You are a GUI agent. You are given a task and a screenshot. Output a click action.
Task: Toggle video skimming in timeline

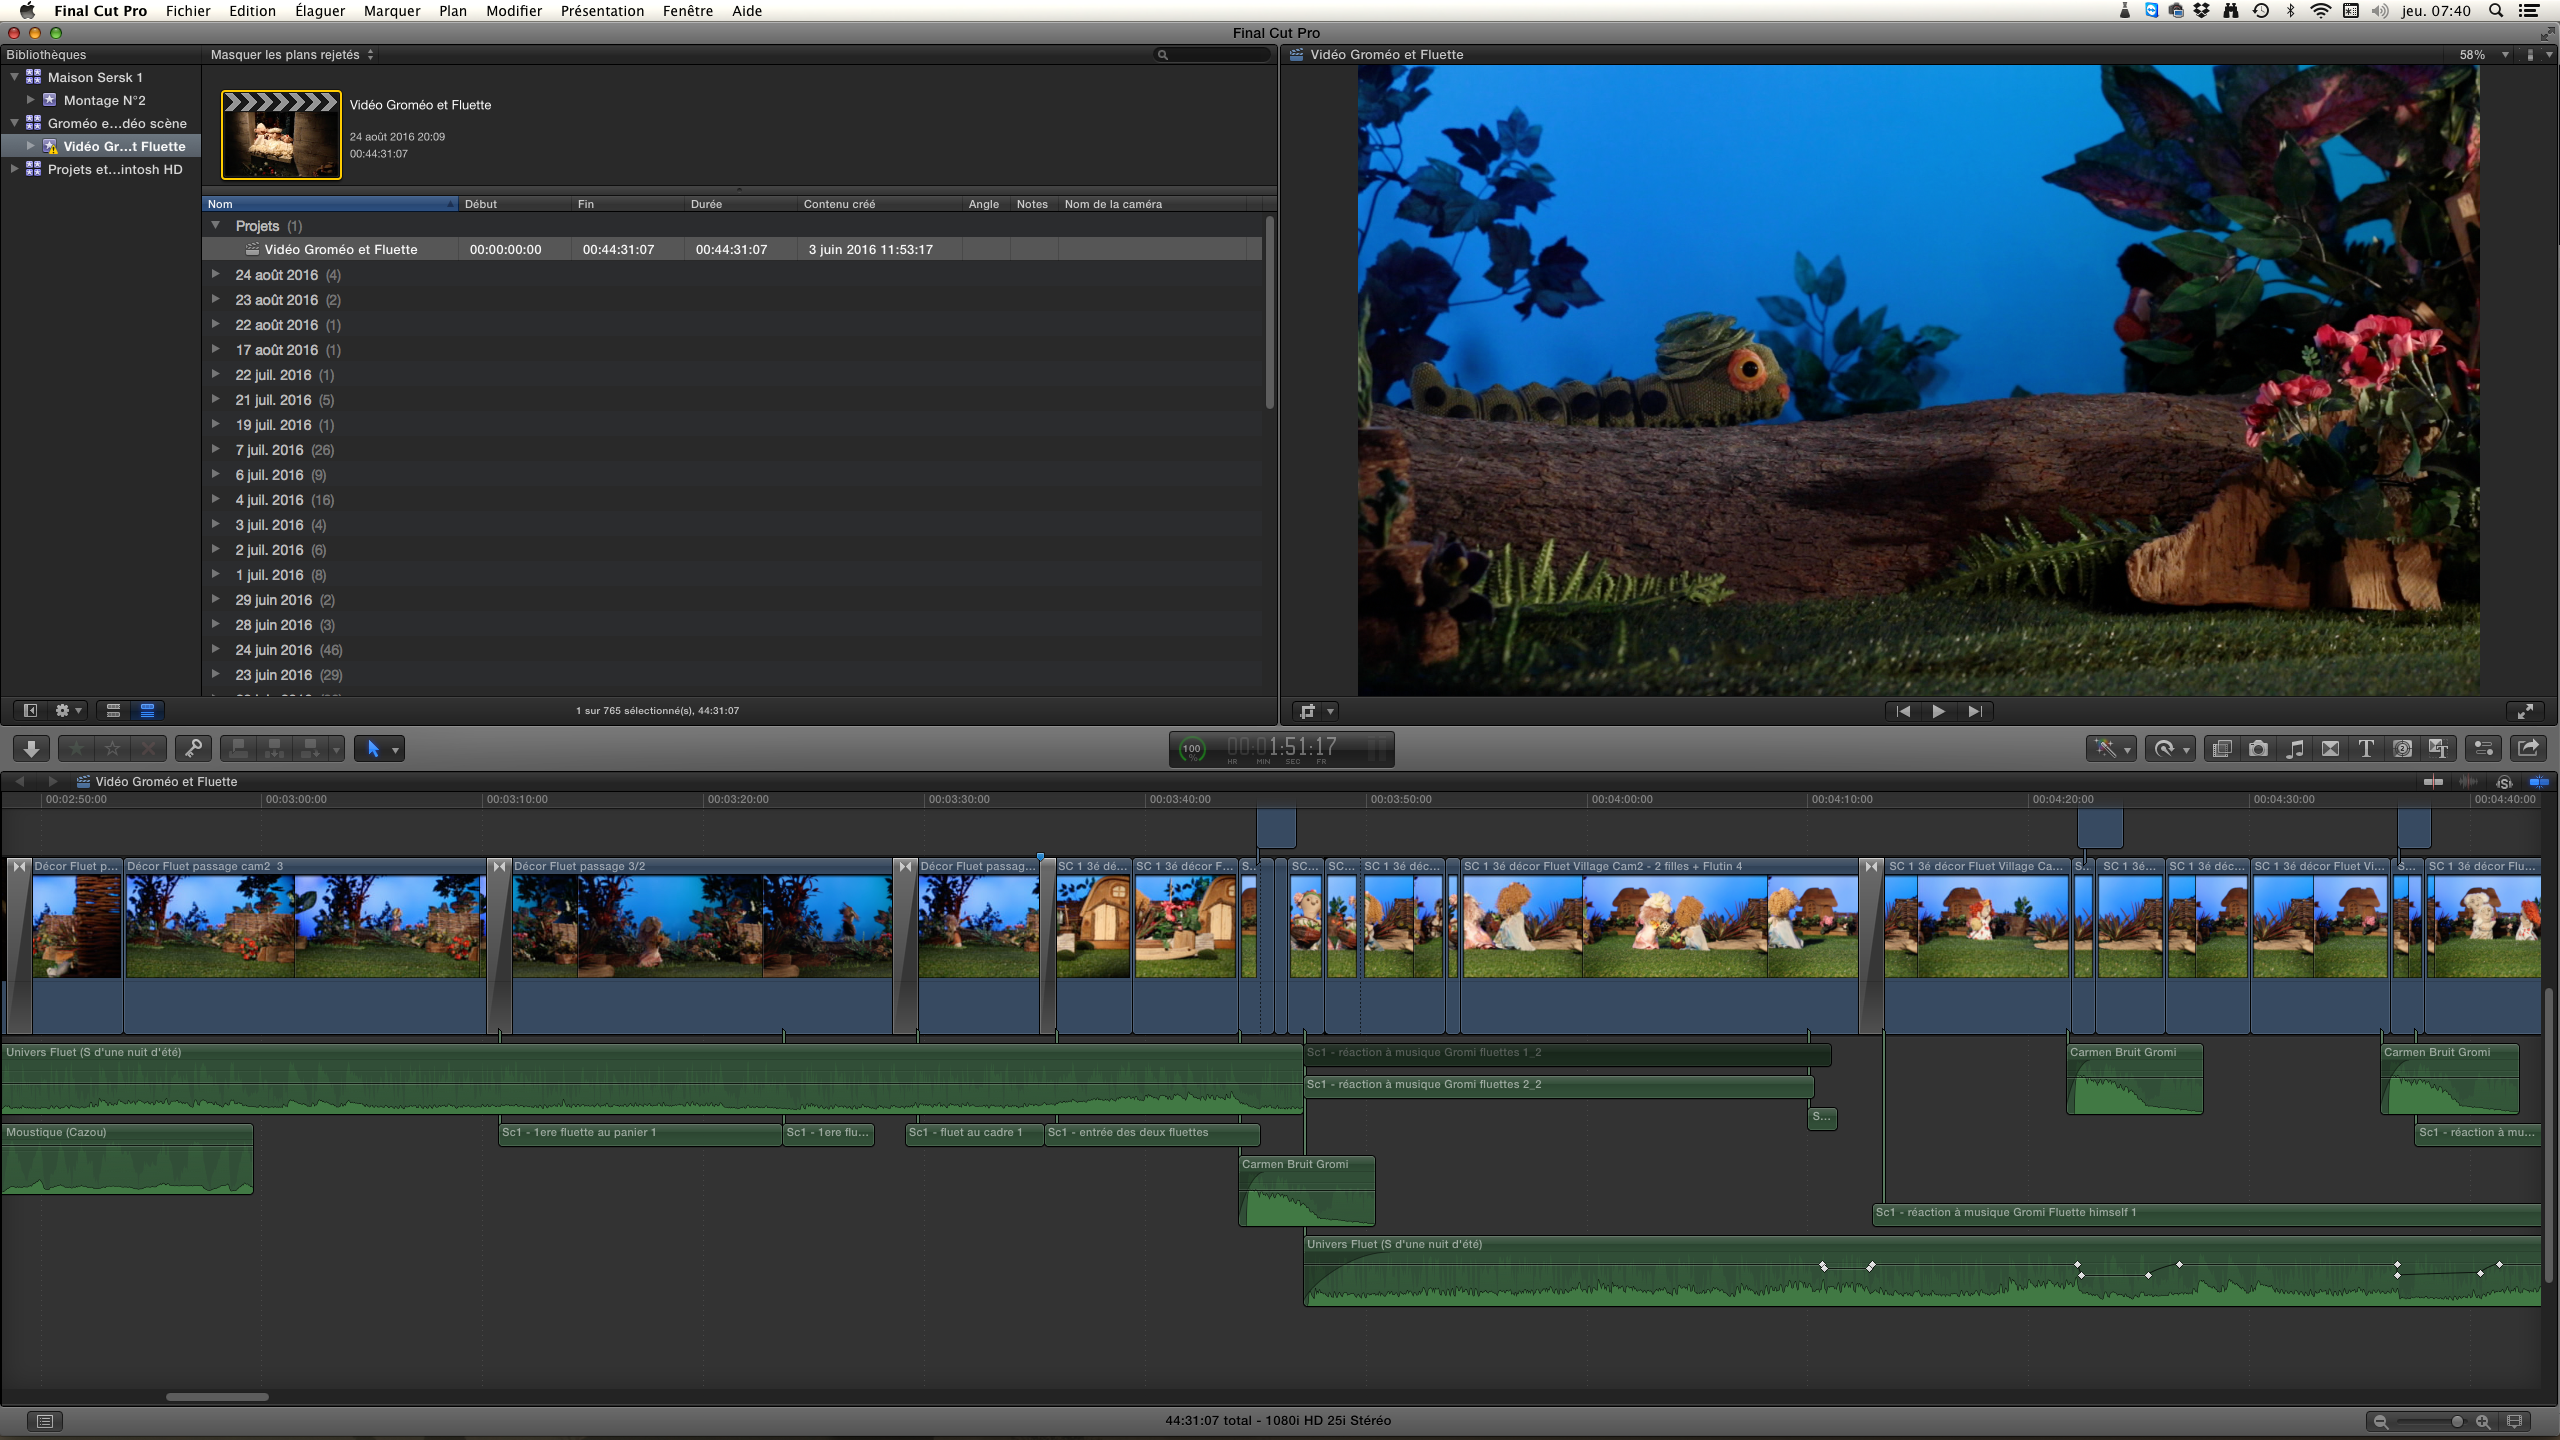click(2434, 781)
